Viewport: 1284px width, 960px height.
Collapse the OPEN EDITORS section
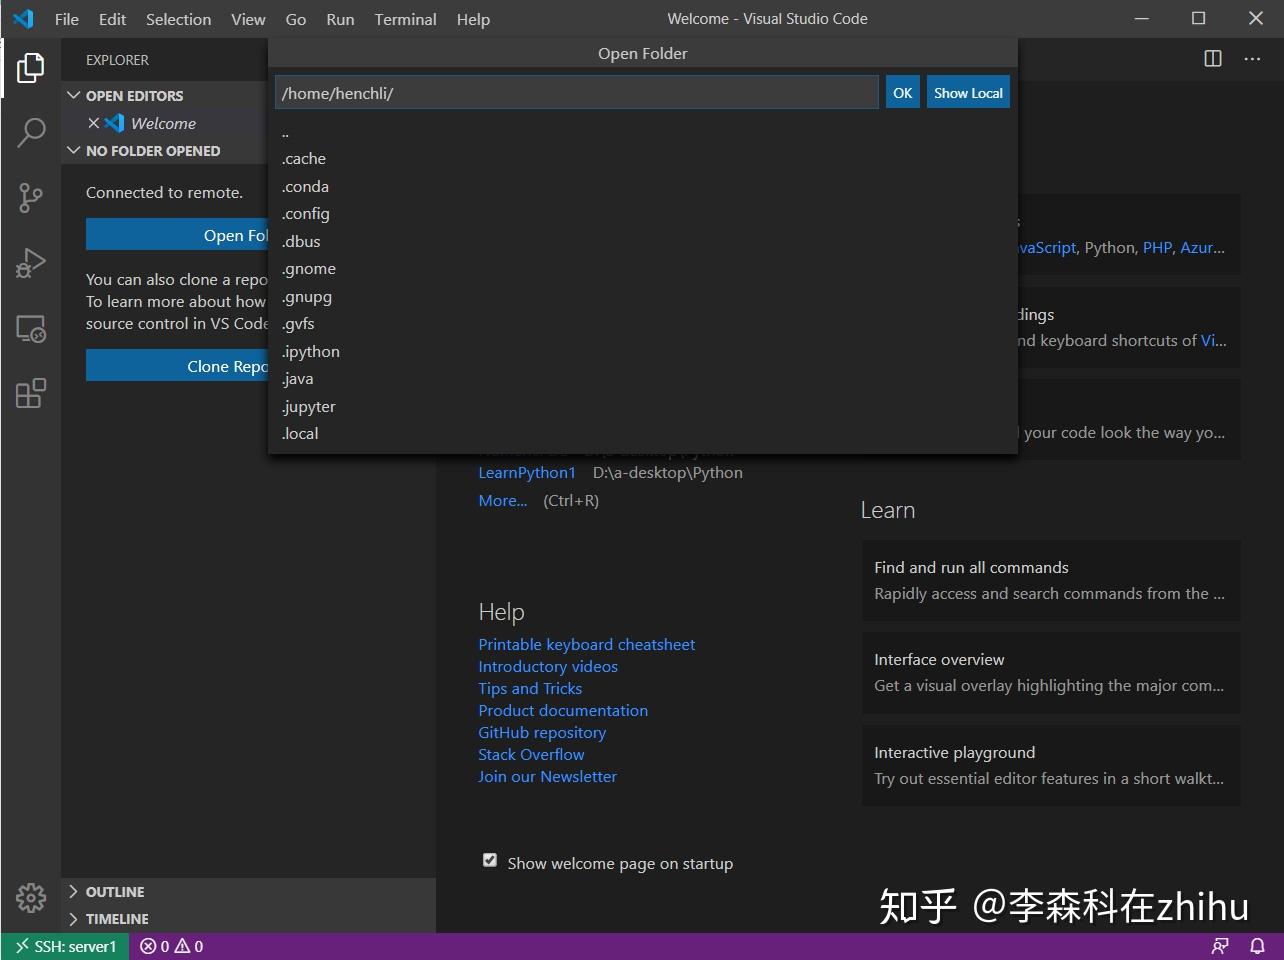(x=74, y=95)
